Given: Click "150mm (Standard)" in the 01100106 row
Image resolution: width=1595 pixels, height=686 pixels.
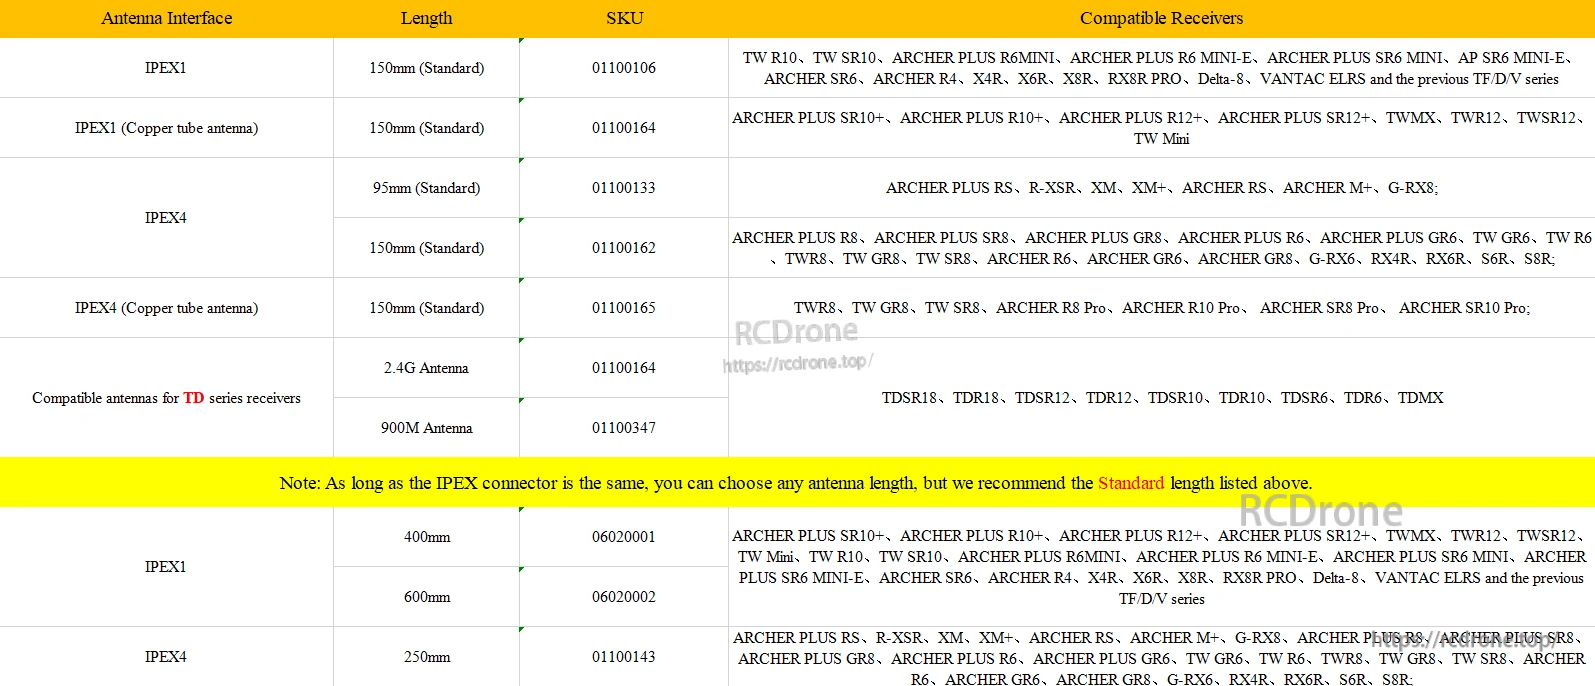Looking at the screenshot, I should pos(426,68).
